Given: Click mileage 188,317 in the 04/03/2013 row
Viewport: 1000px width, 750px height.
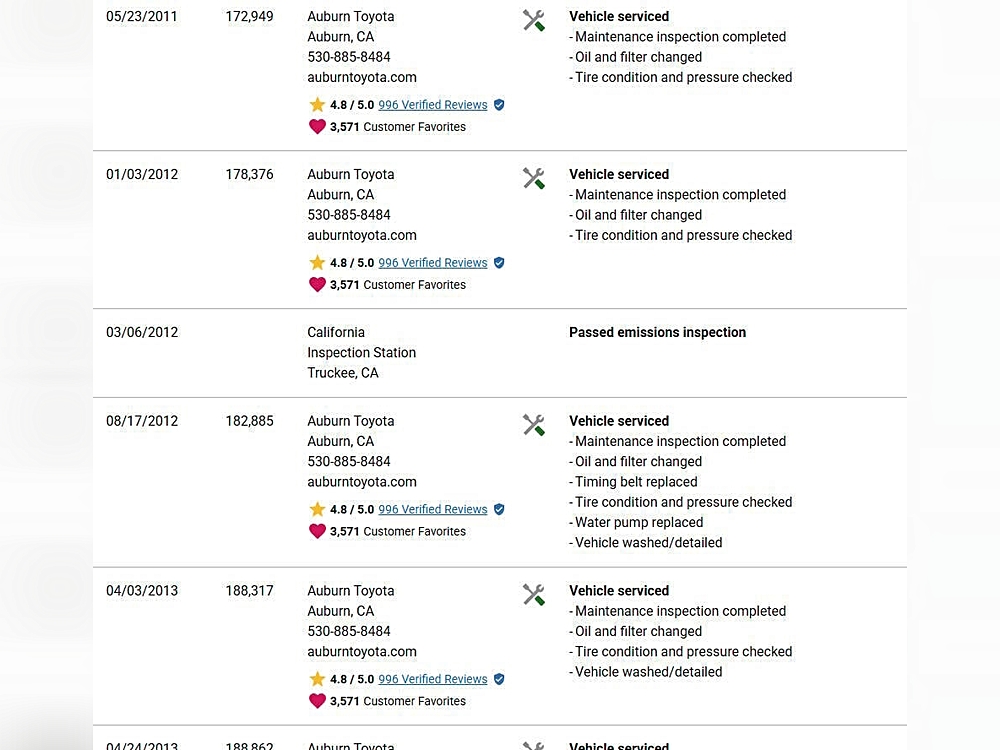Looking at the screenshot, I should click(x=249, y=591).
